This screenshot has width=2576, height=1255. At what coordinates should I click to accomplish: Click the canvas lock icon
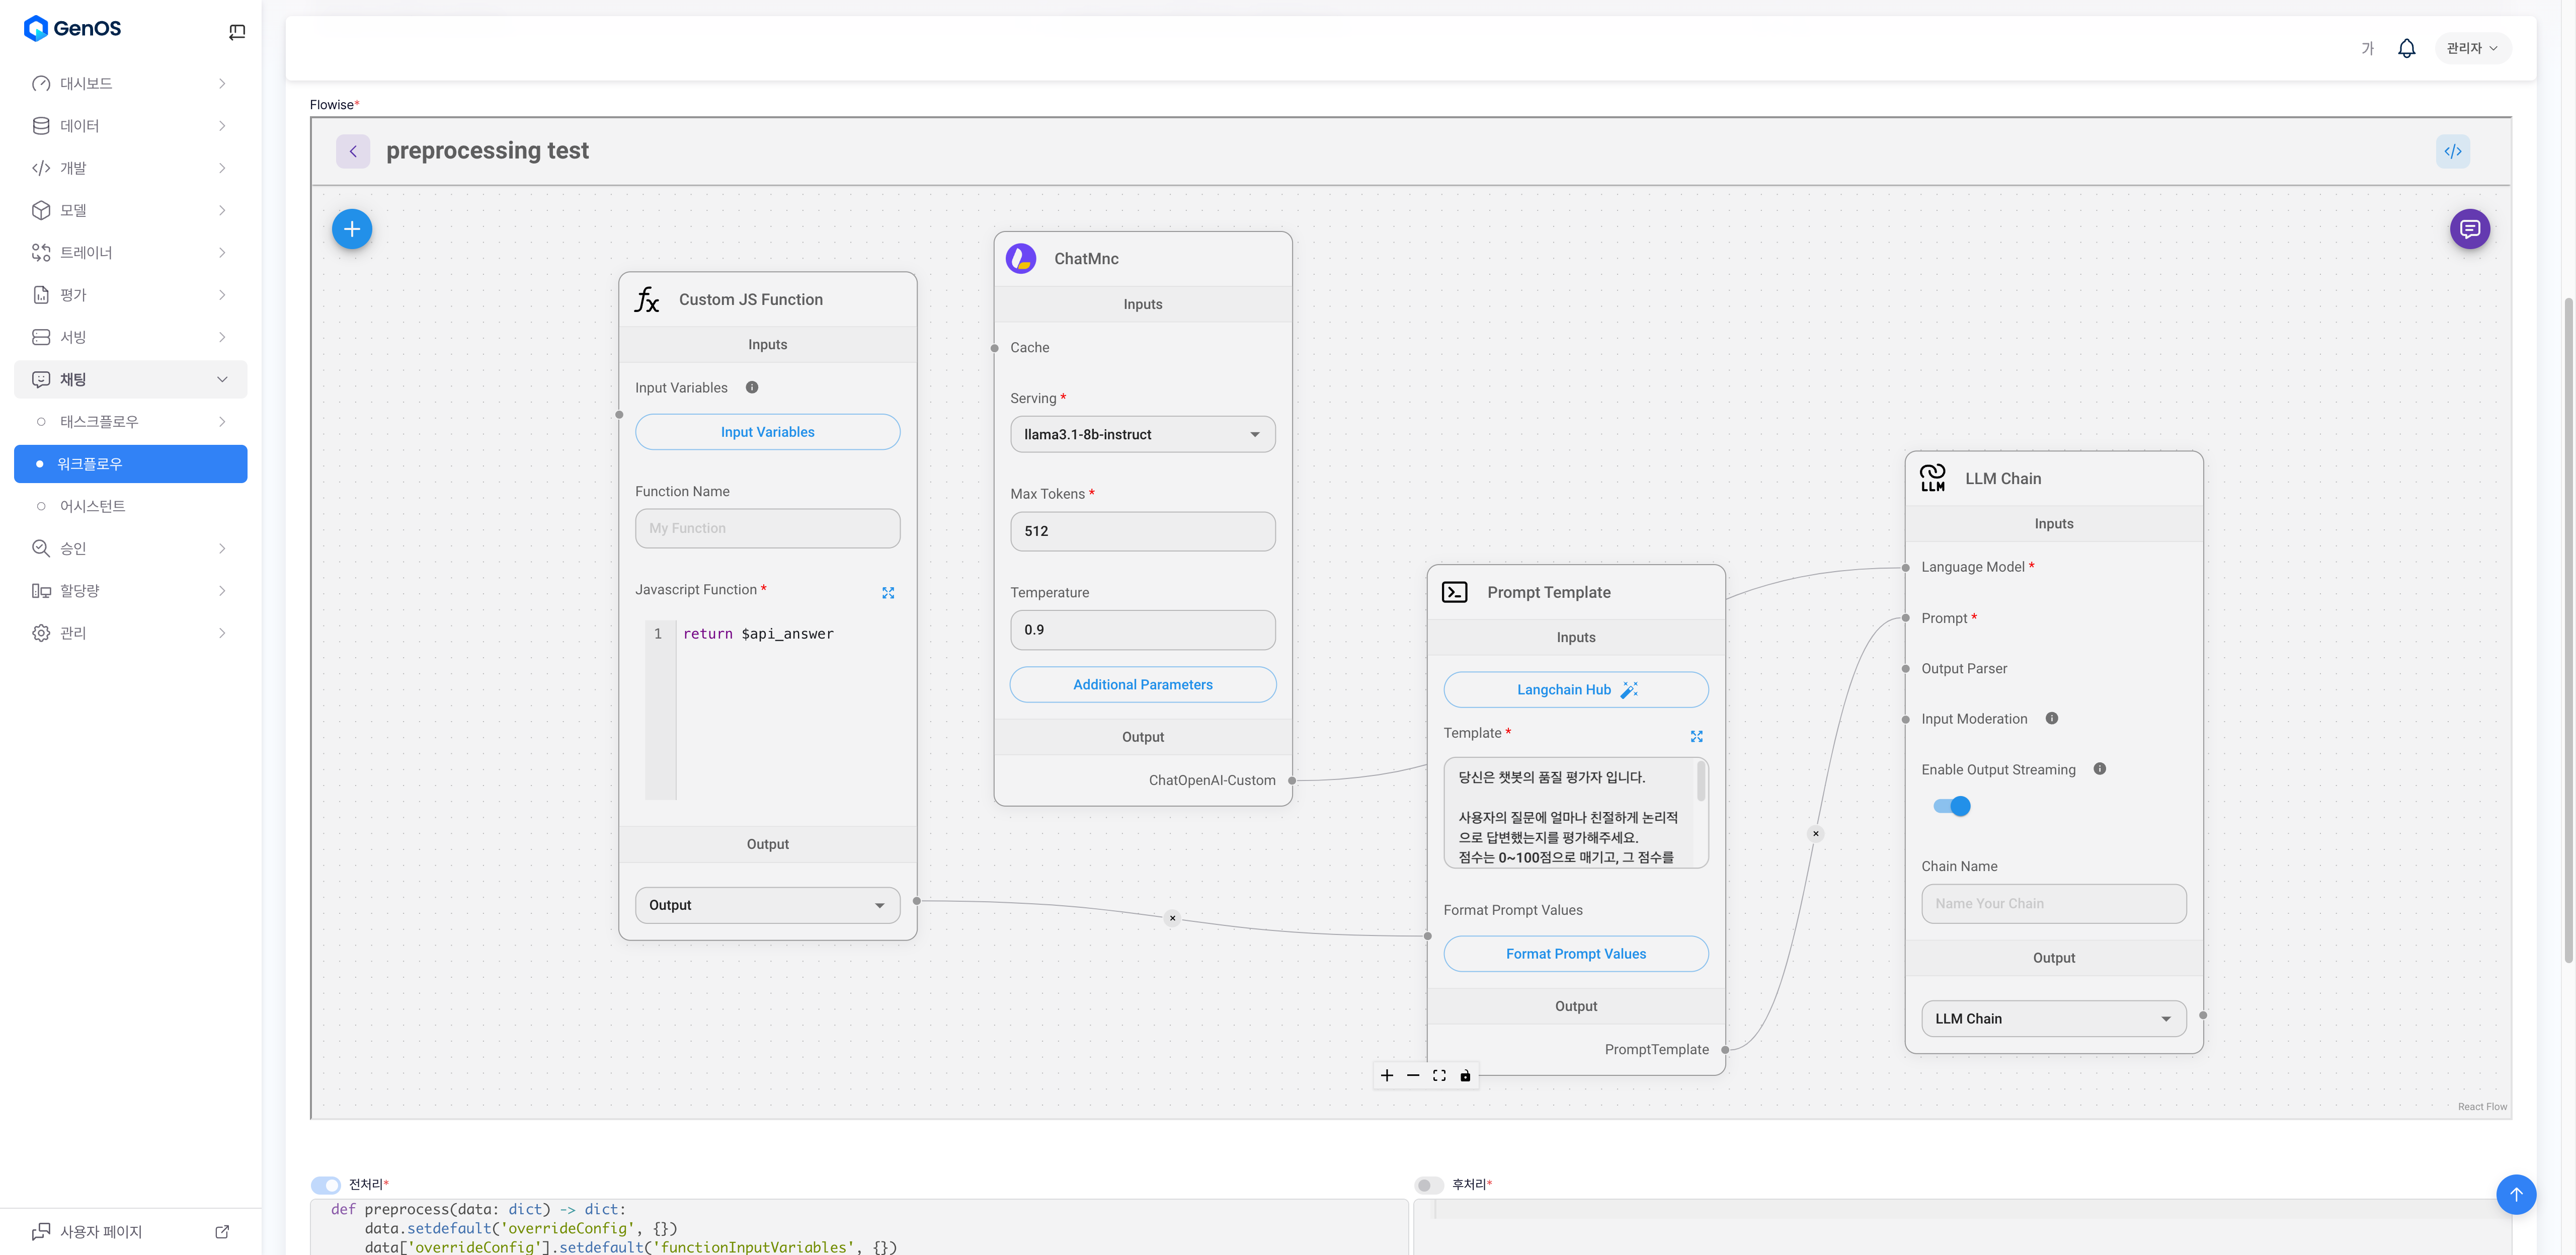tap(1465, 1076)
